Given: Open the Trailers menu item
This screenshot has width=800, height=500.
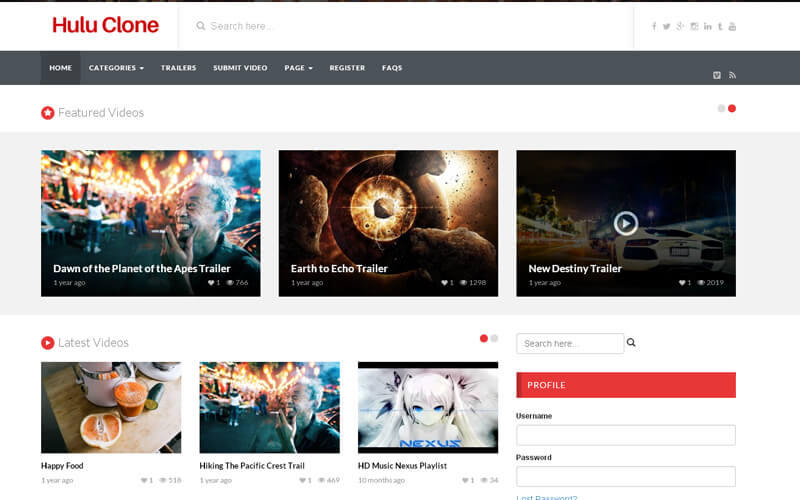Looking at the screenshot, I should pyautogui.click(x=178, y=68).
